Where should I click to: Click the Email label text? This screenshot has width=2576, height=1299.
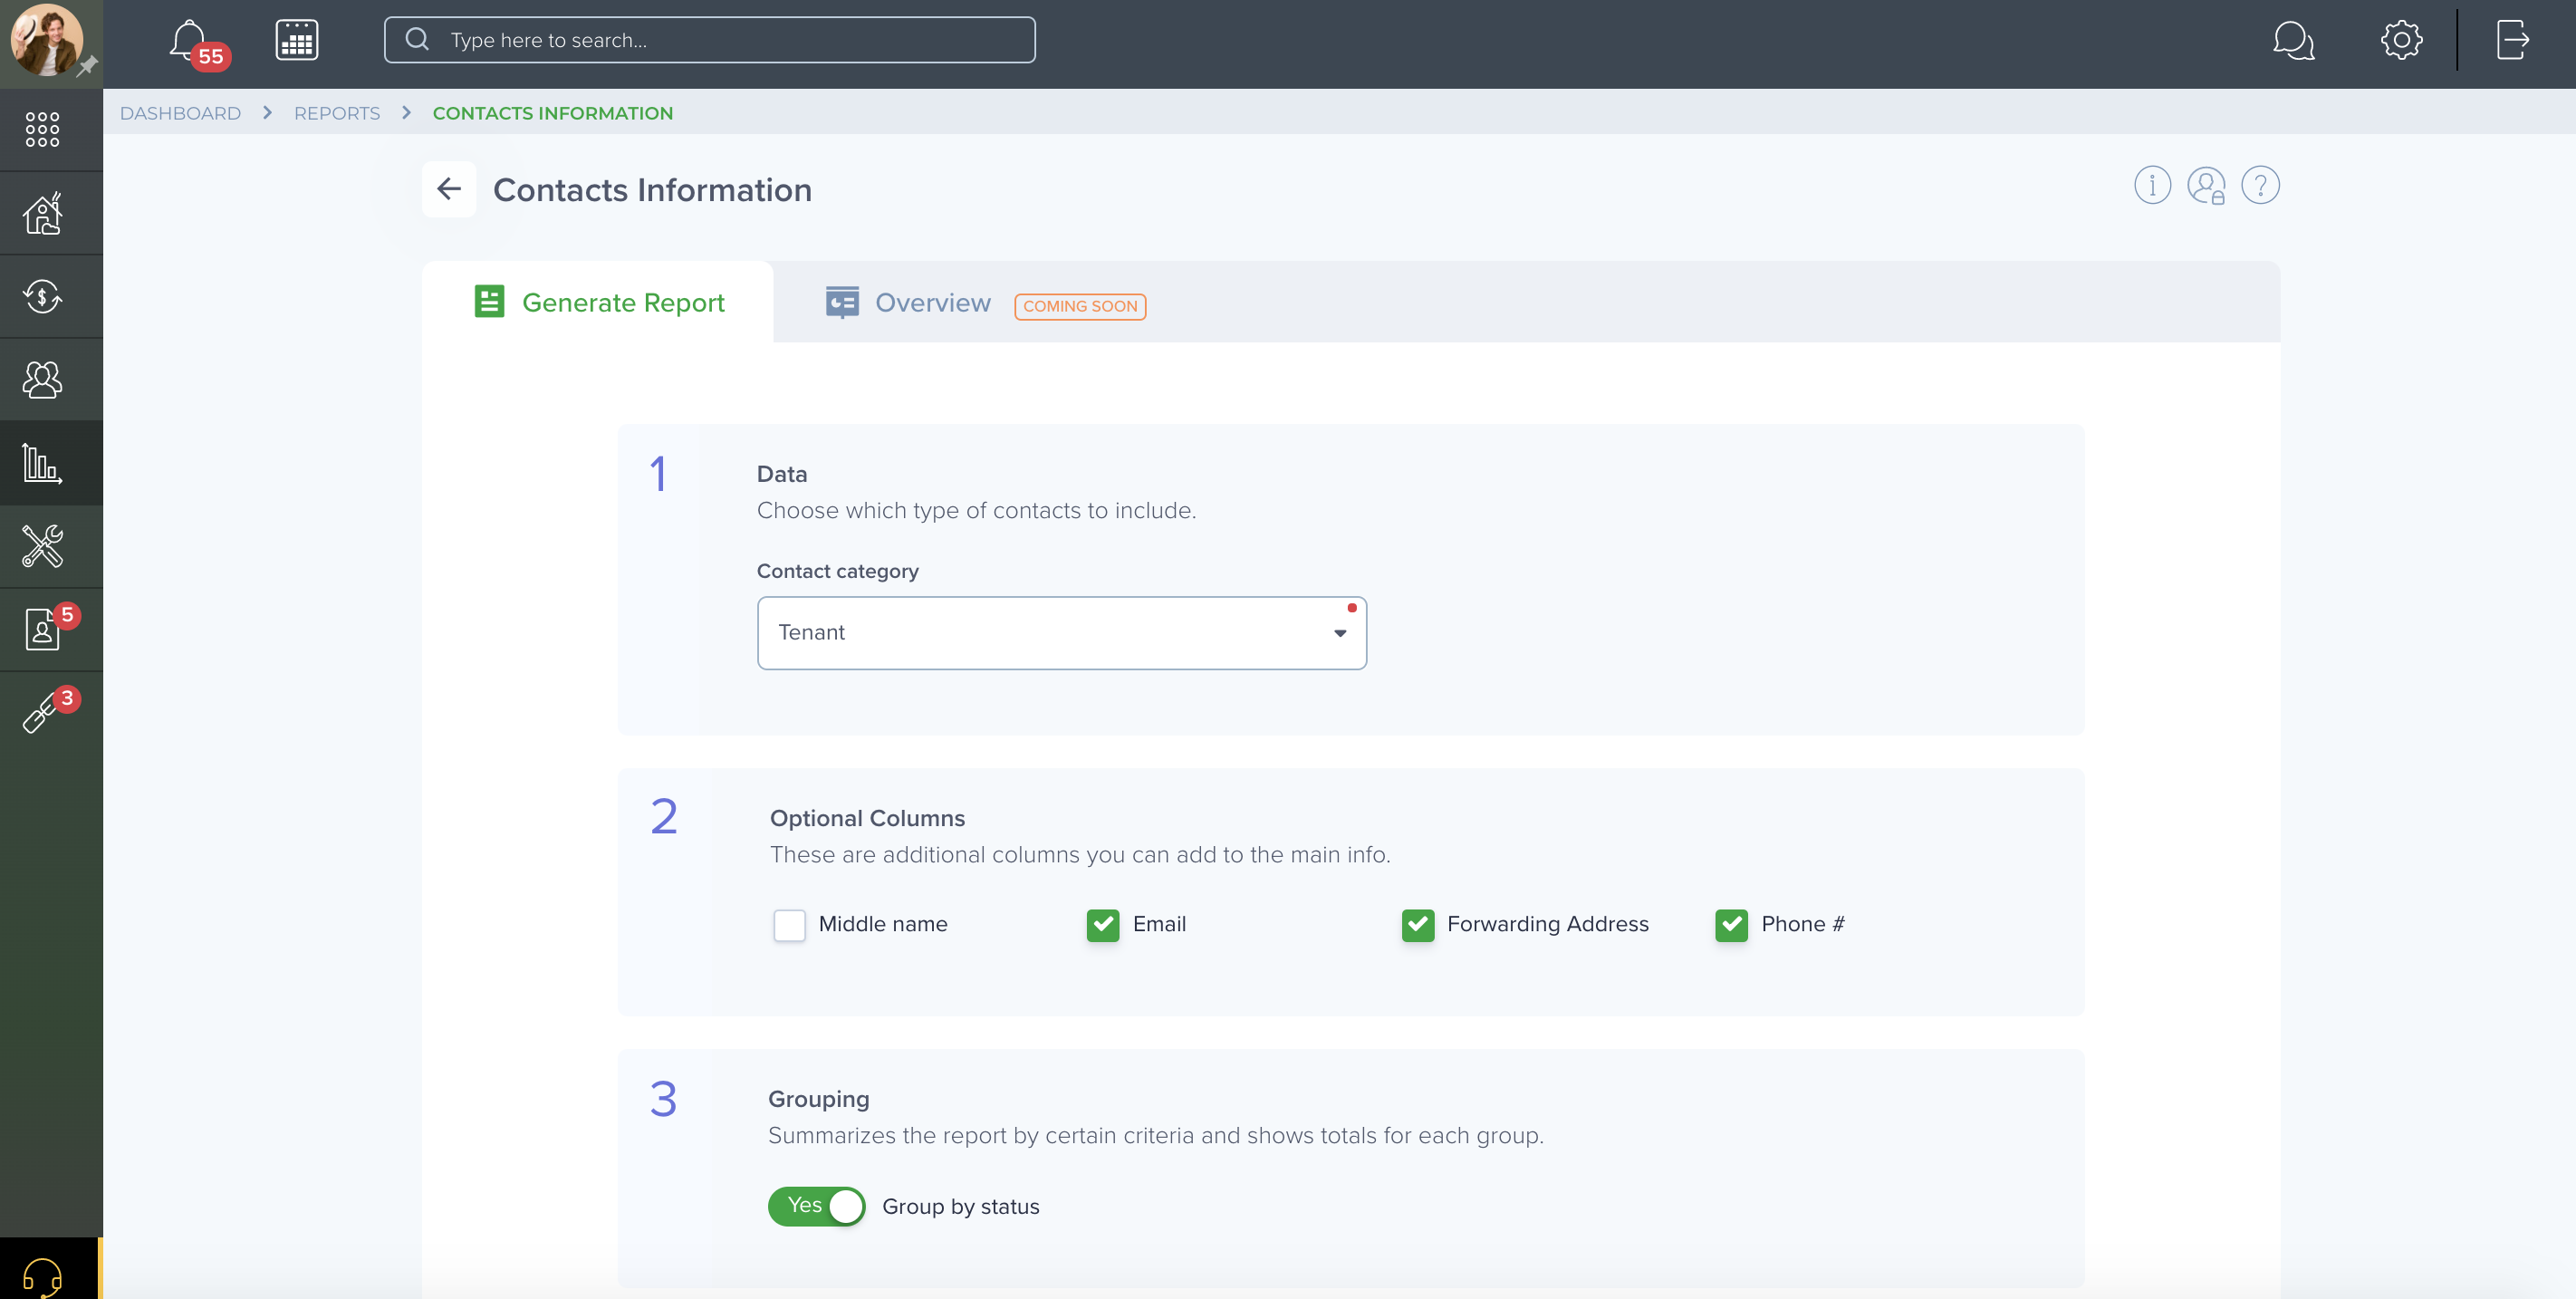[x=1159, y=924]
